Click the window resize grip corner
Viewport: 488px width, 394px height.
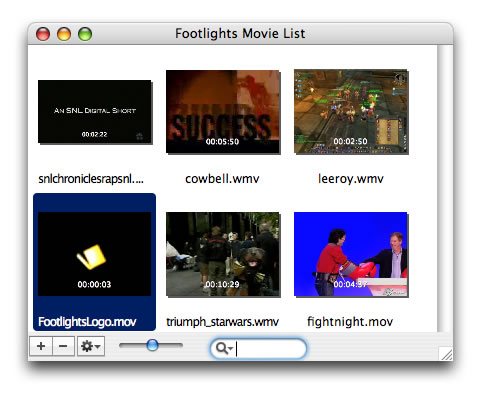coord(446,353)
